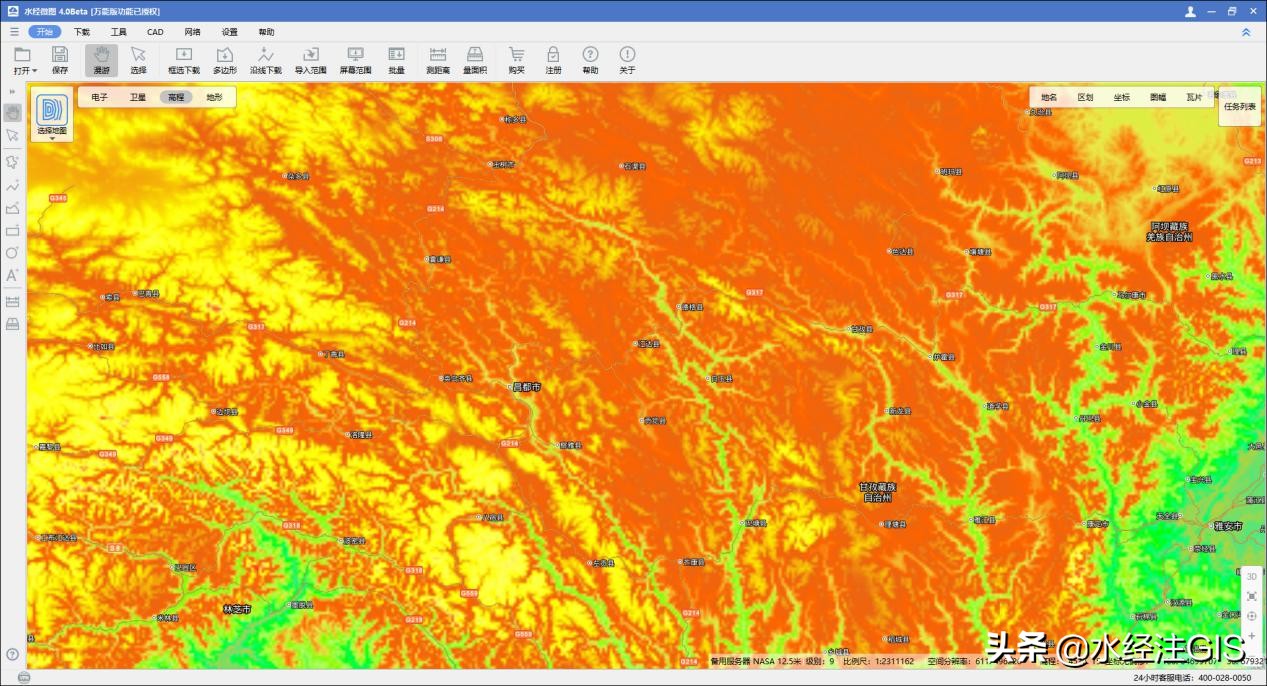Open the 下载 ribbon tab
This screenshot has height=686, width=1267.
click(82, 32)
